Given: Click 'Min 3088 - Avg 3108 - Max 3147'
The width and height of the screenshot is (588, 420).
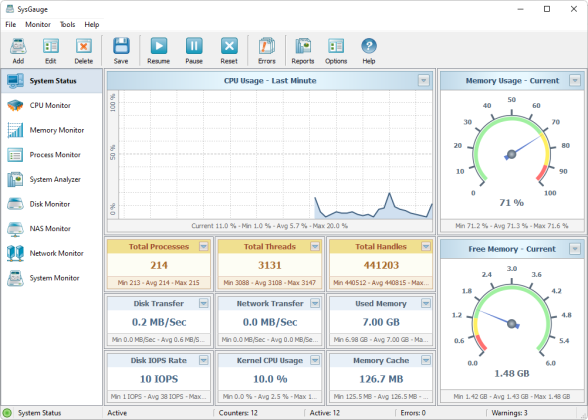Looking at the screenshot, I should point(270,283).
